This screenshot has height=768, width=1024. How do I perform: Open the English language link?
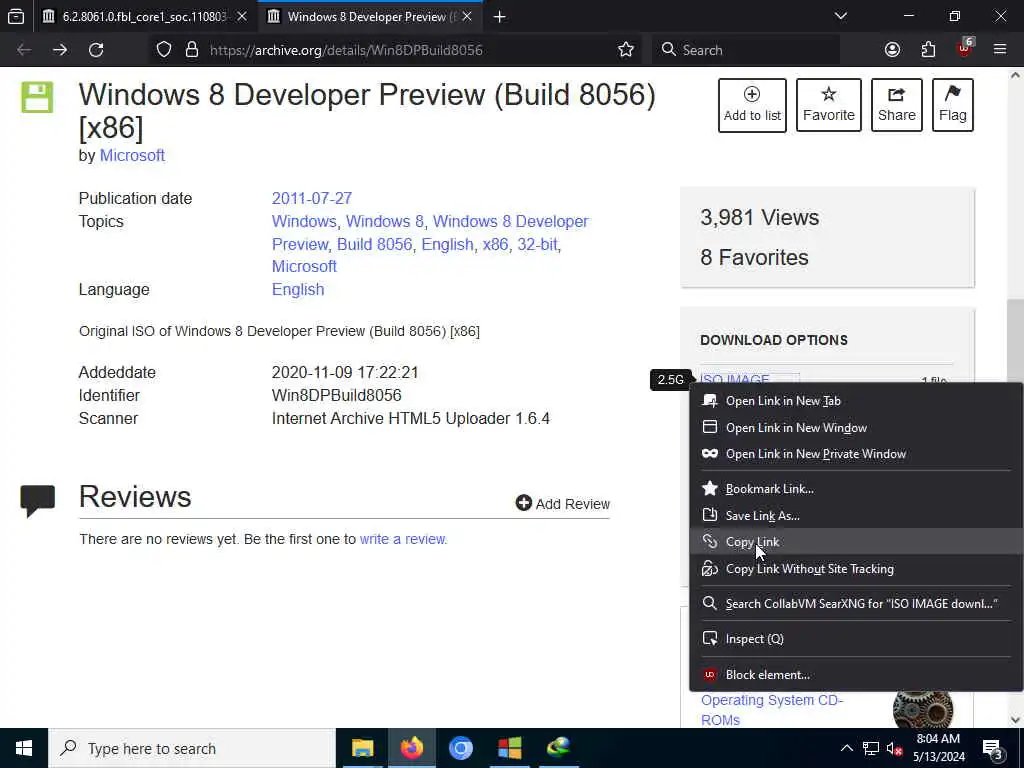298,289
